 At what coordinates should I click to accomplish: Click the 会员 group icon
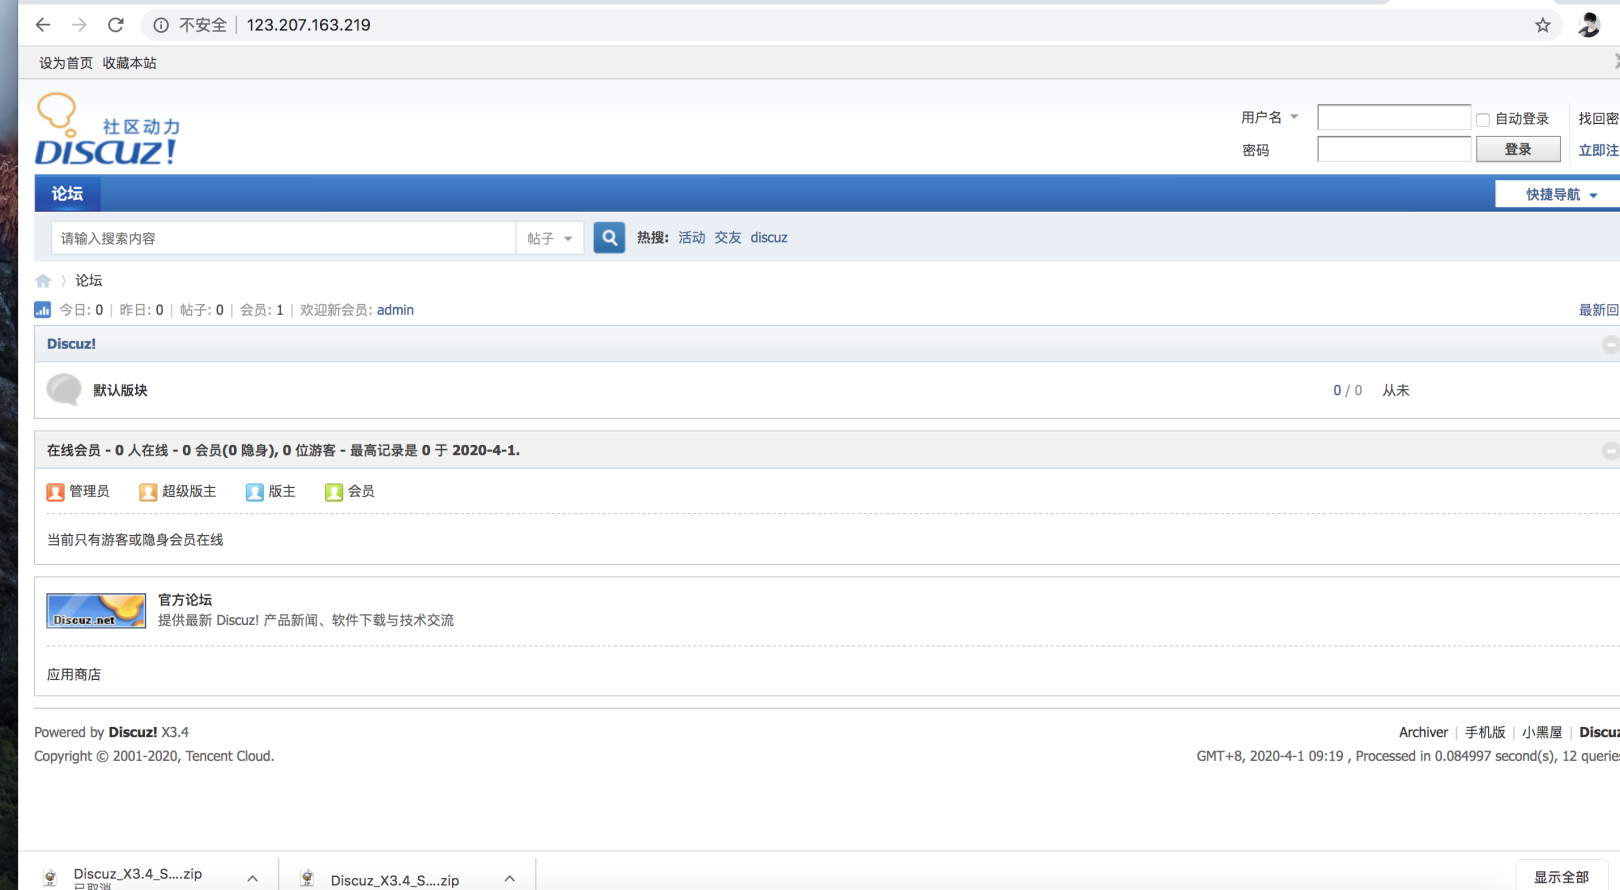tap(334, 492)
